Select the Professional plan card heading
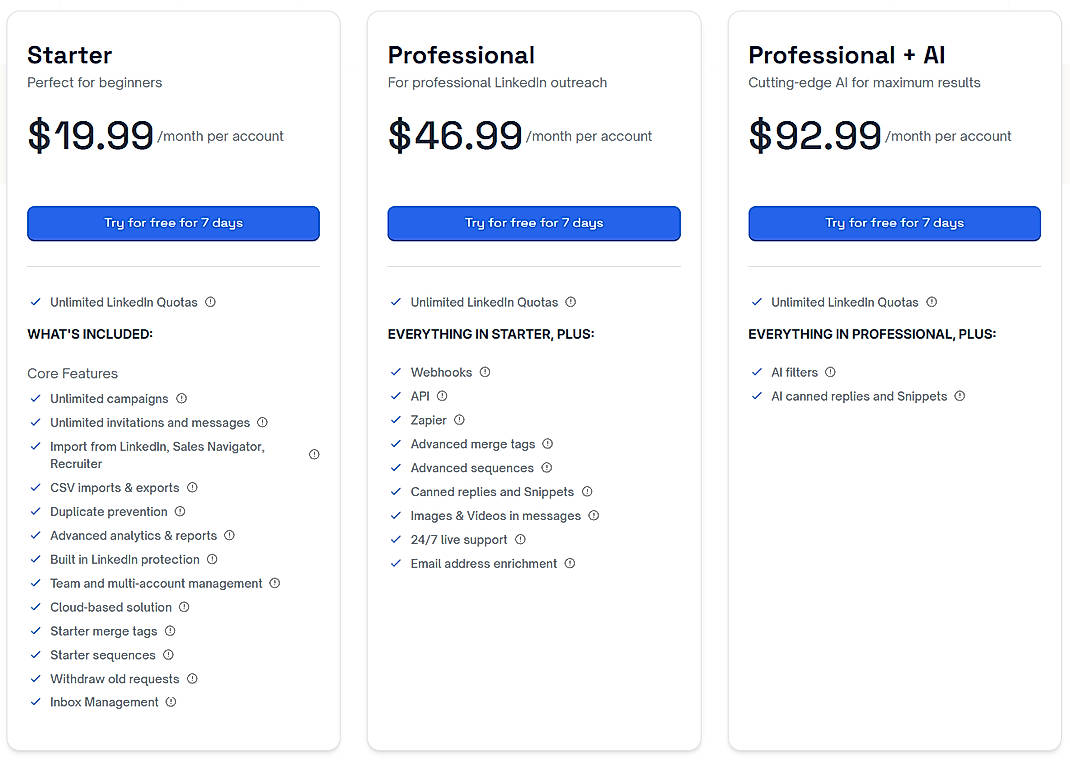 (461, 55)
